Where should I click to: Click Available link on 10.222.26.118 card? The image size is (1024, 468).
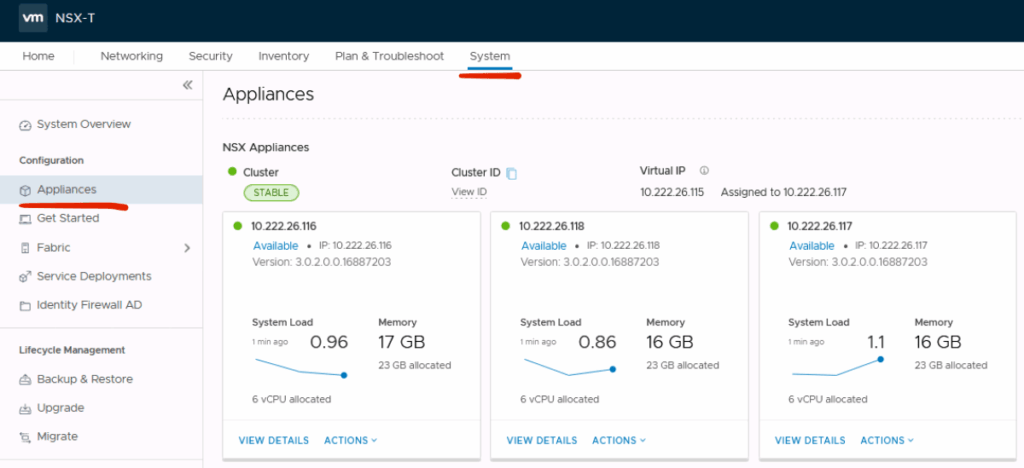click(x=543, y=246)
